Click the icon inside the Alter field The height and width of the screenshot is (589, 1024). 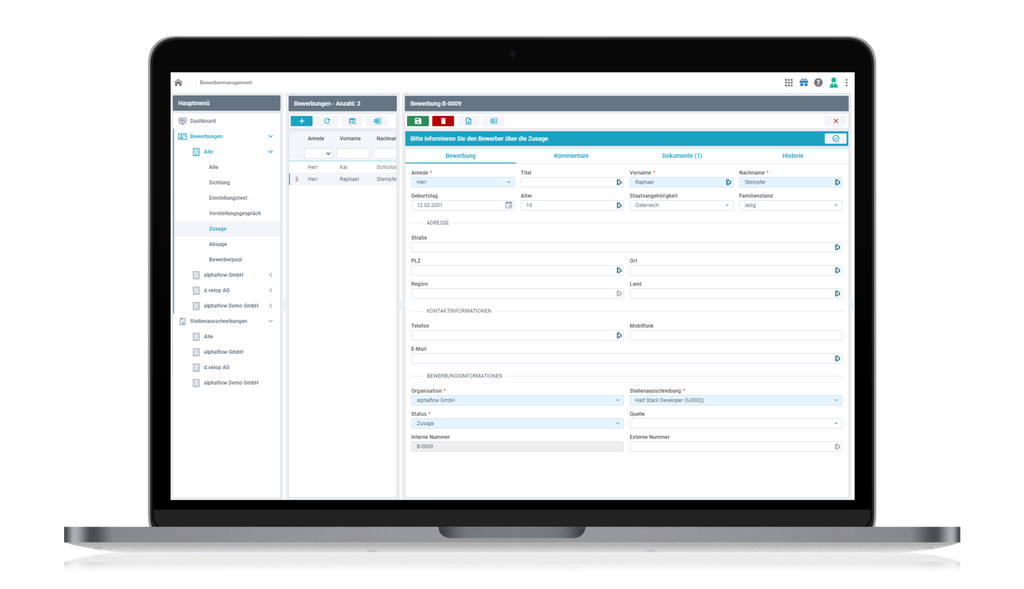tap(619, 205)
